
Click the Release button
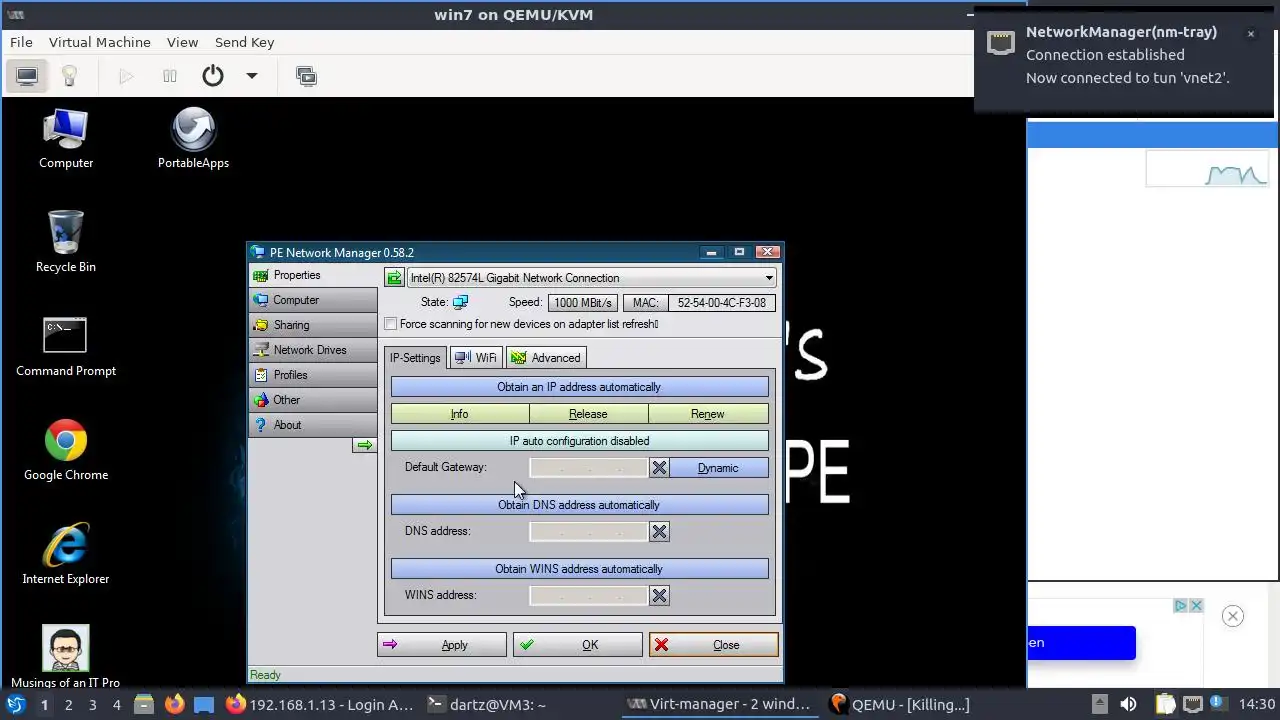[x=588, y=414]
